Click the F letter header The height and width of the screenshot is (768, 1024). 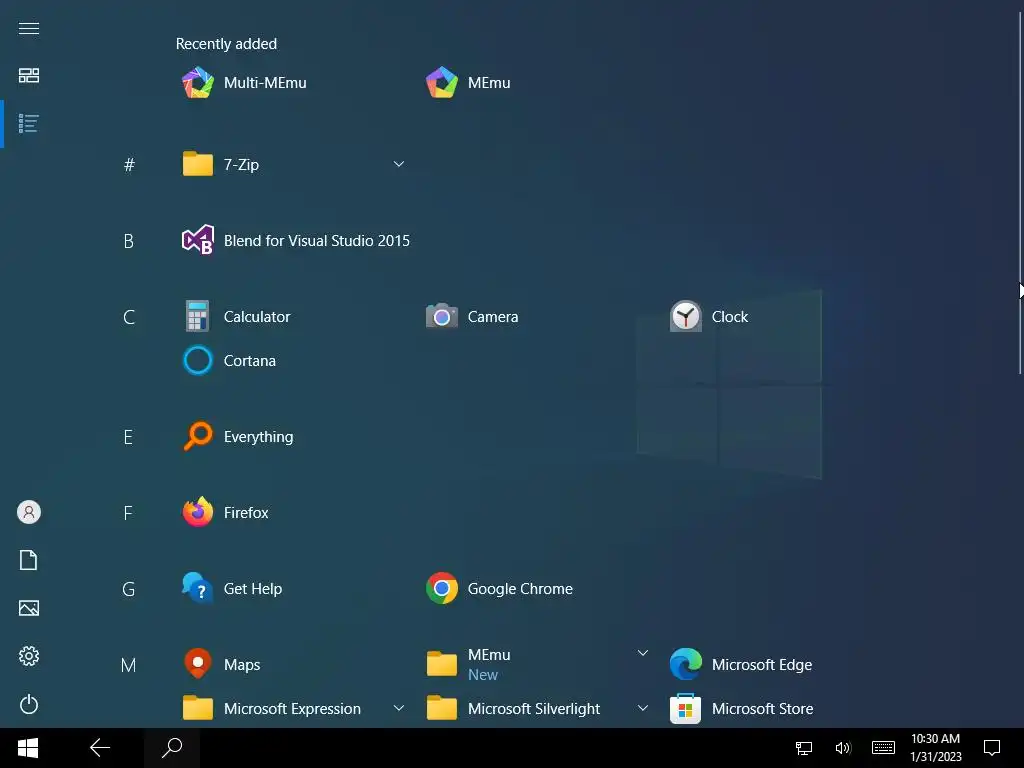coord(129,513)
